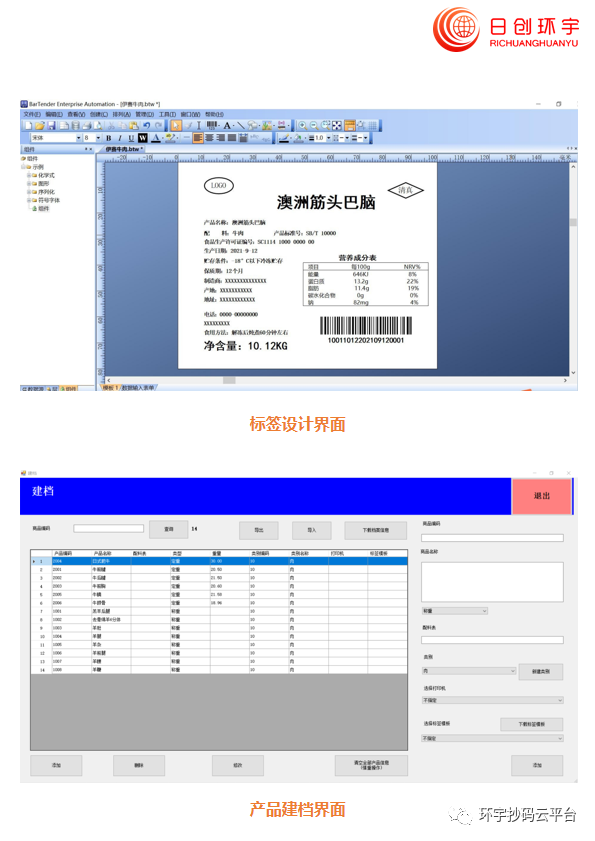The image size is (595, 841).
Task: Click the Undo arrow icon
Action: tap(146, 126)
